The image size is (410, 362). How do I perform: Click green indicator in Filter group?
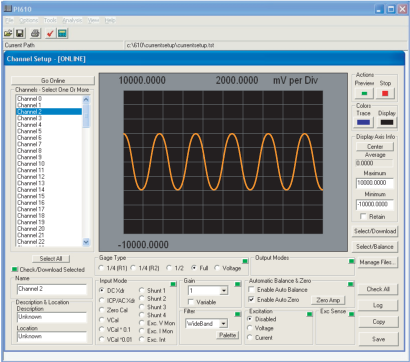237,314
